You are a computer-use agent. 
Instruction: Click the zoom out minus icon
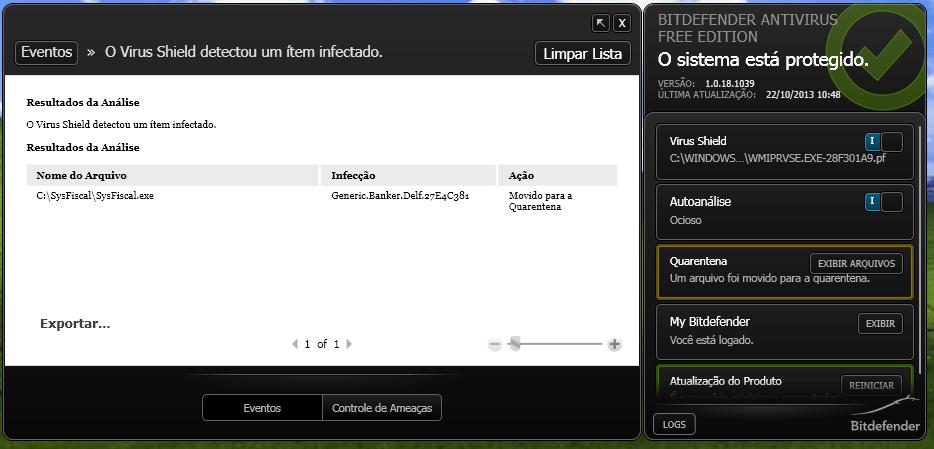point(494,344)
